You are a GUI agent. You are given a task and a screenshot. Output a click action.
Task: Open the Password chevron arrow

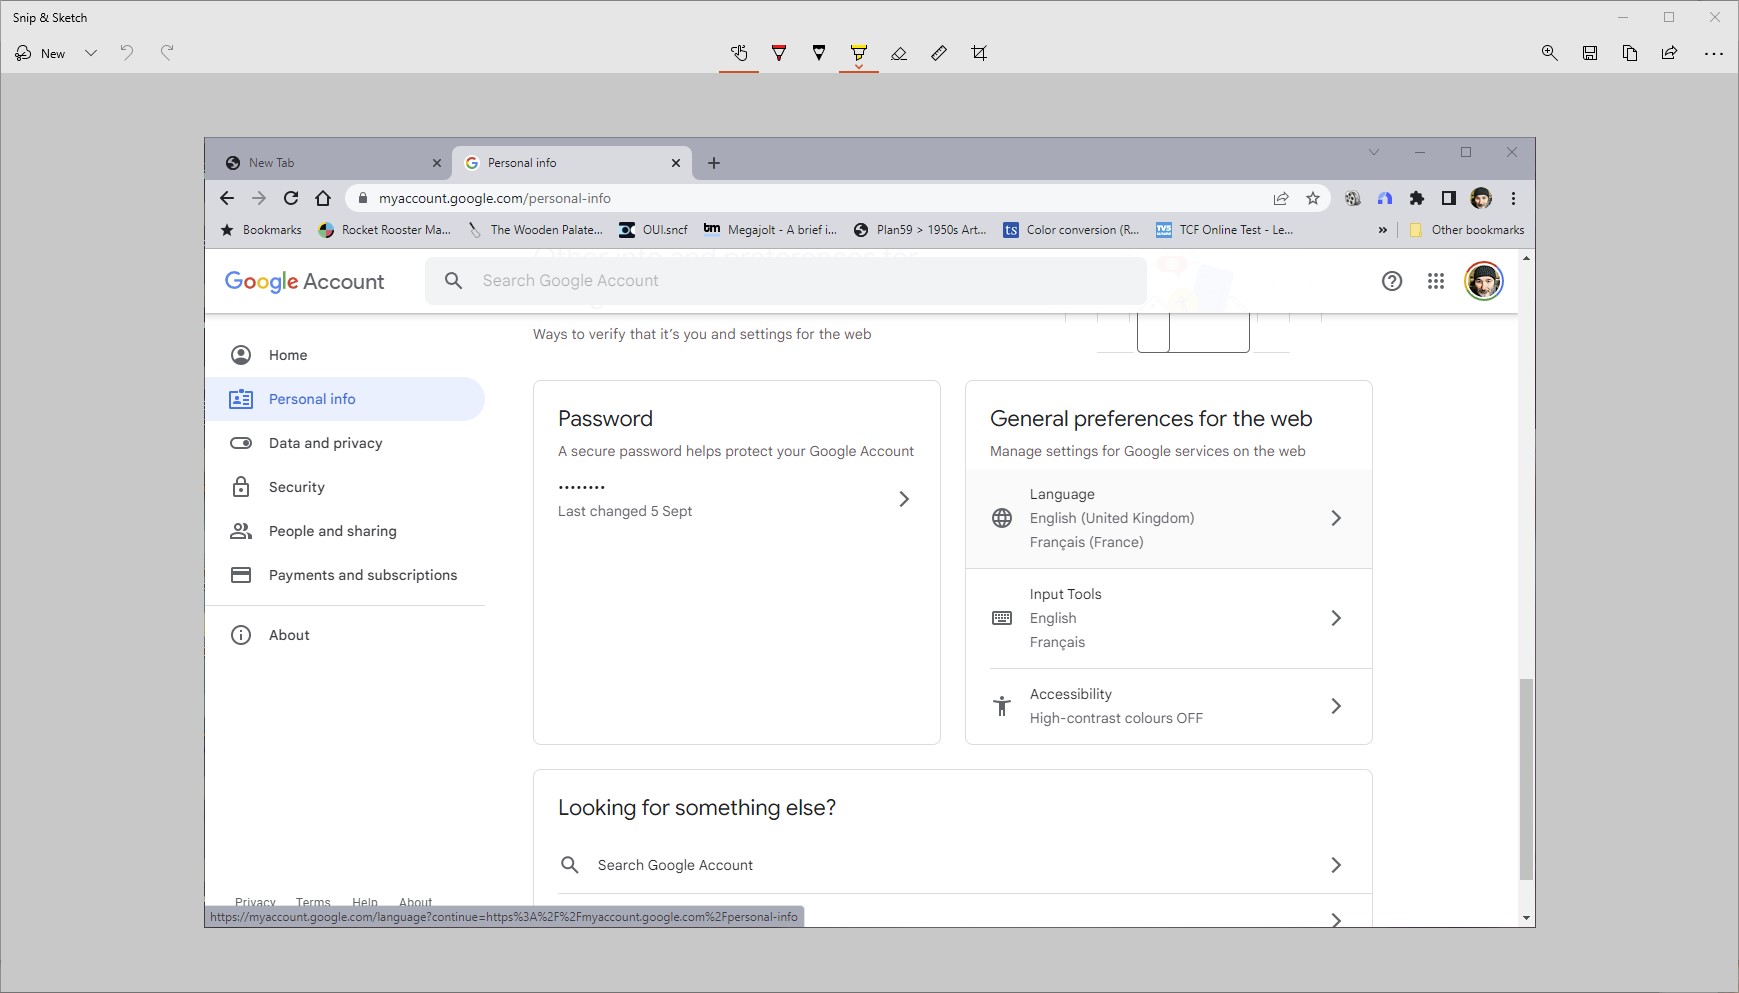tap(904, 499)
